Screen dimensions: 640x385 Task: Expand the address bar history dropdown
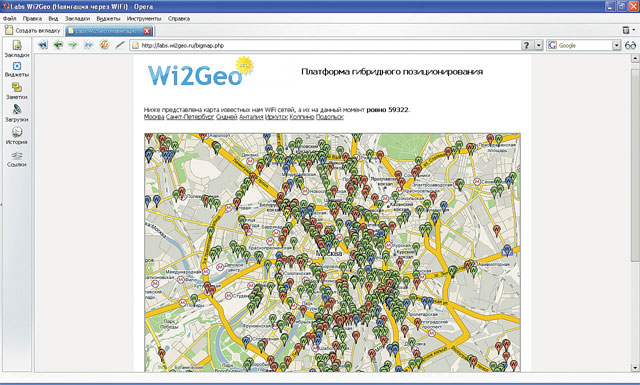[539, 45]
